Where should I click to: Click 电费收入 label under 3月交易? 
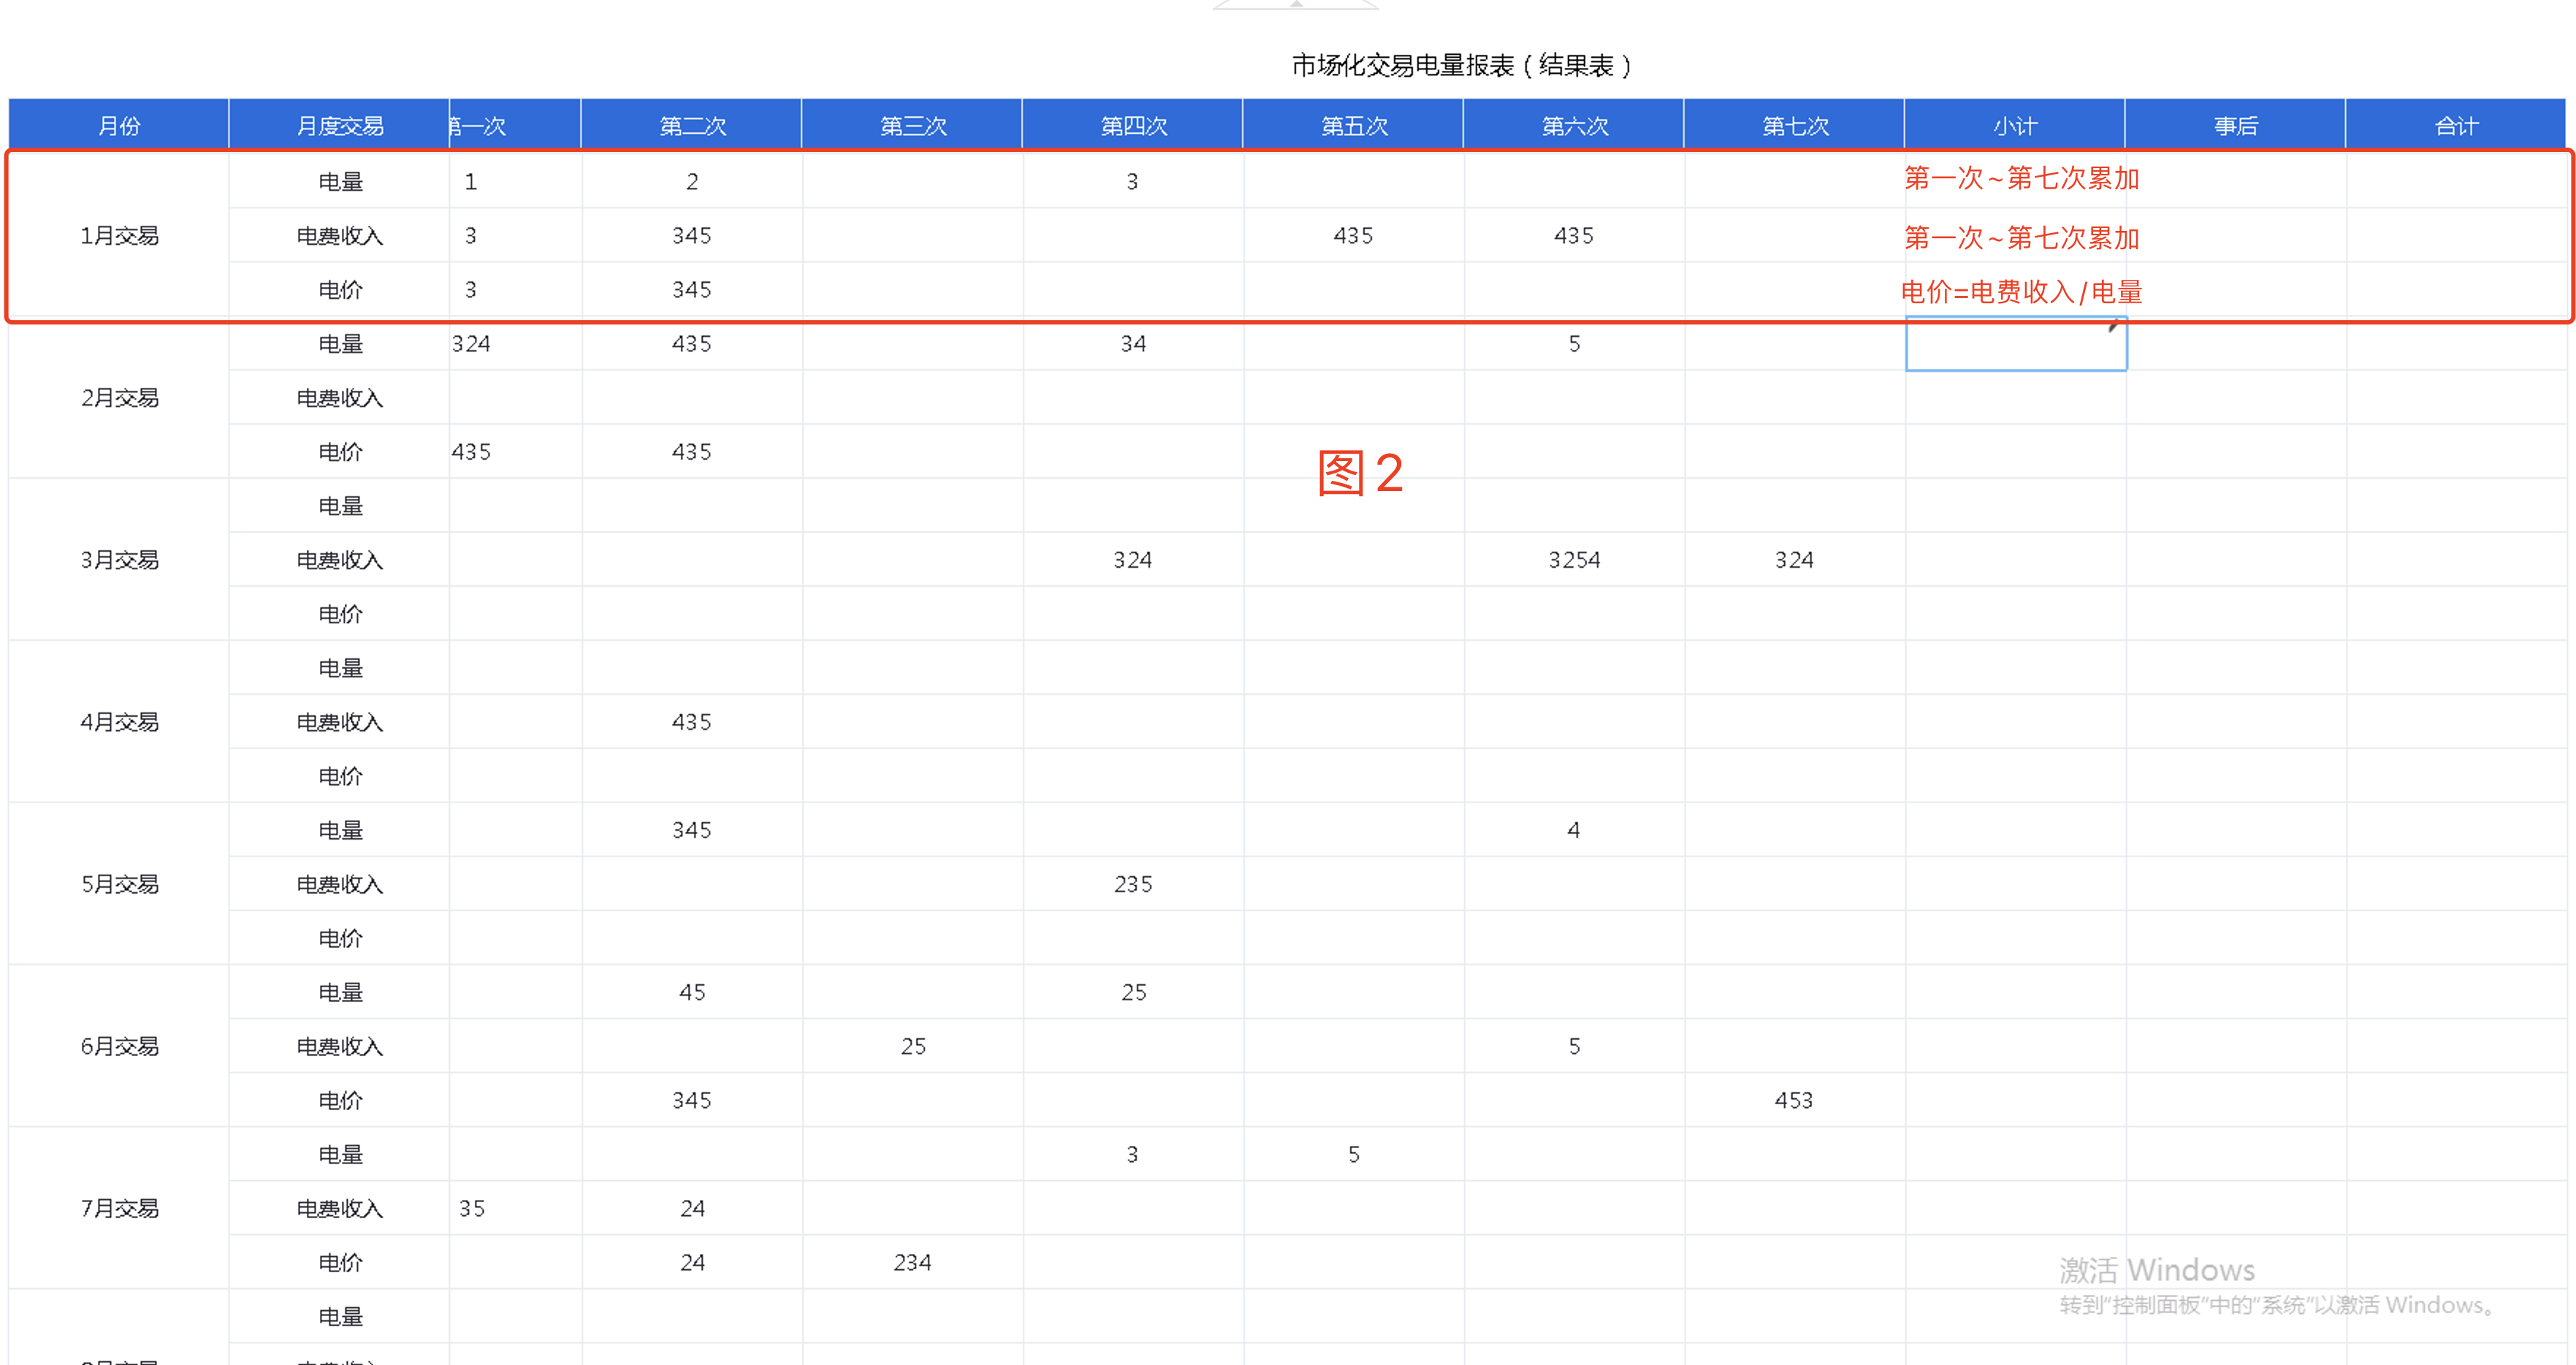click(x=340, y=560)
